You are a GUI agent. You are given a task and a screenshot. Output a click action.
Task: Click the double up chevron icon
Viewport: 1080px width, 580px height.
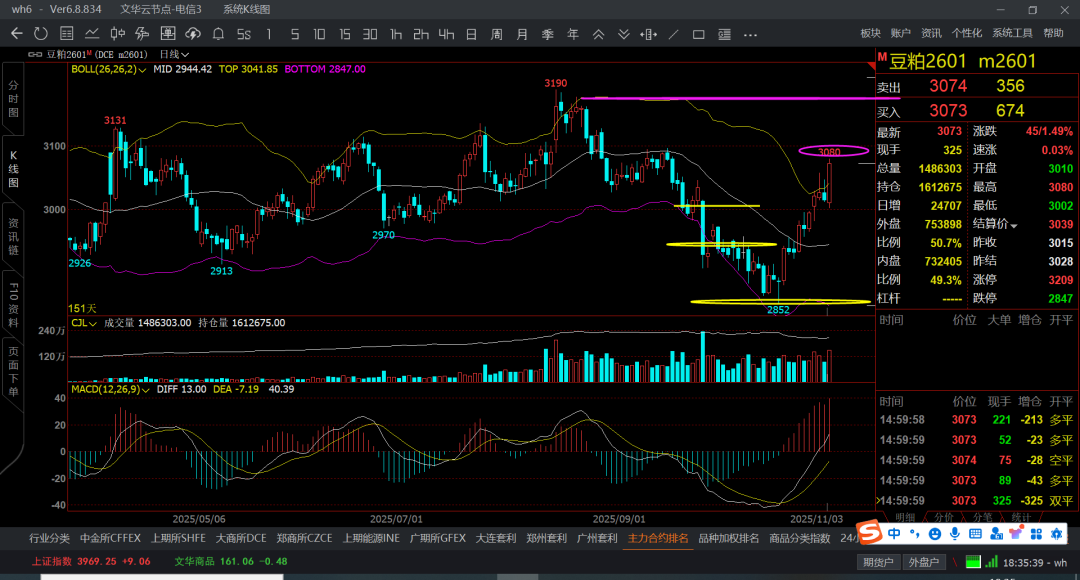pos(599,33)
